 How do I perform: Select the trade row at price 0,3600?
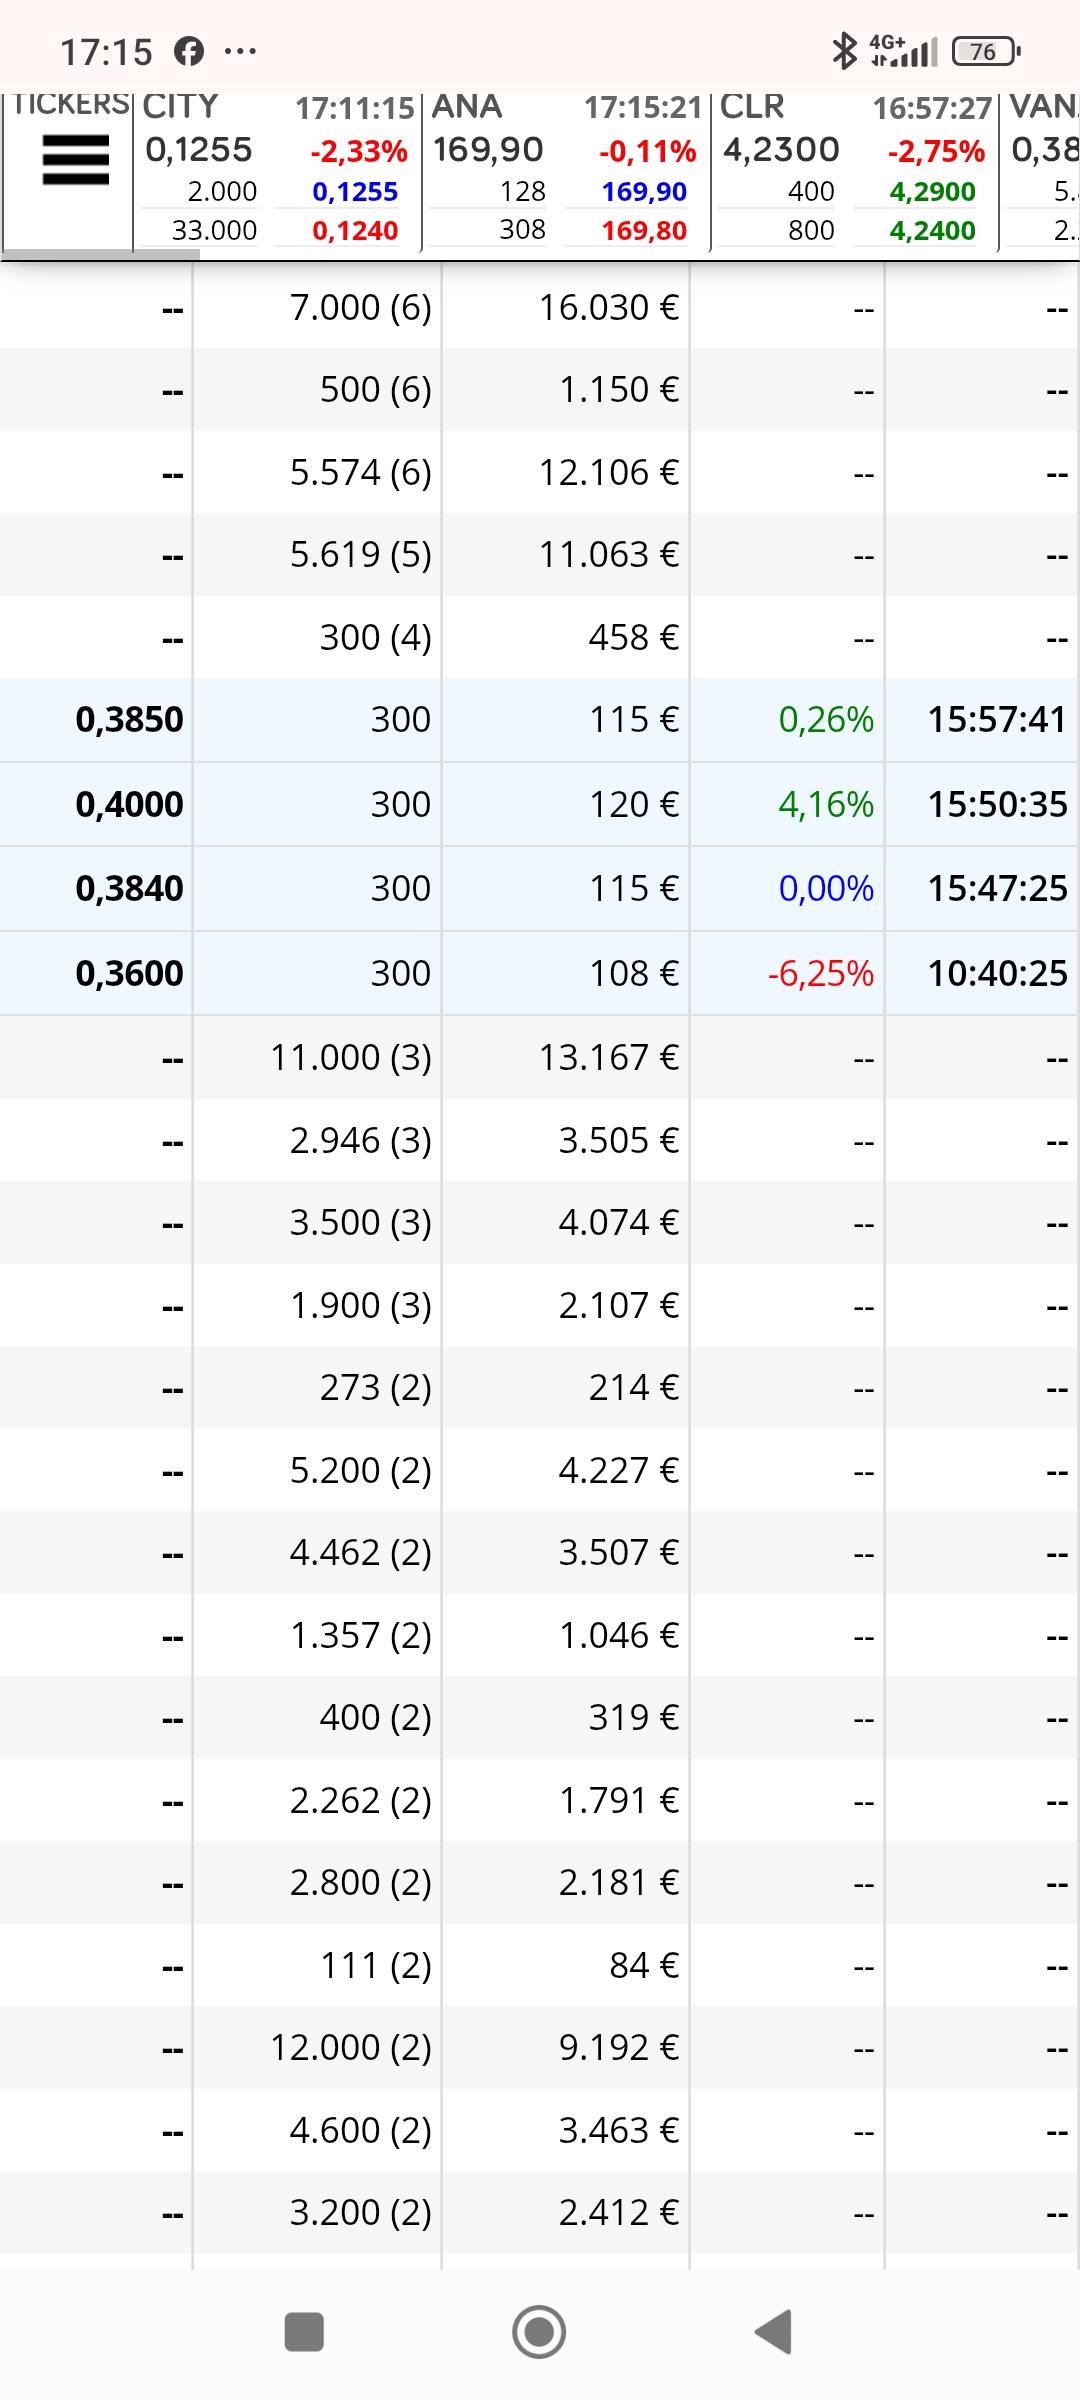540,974
